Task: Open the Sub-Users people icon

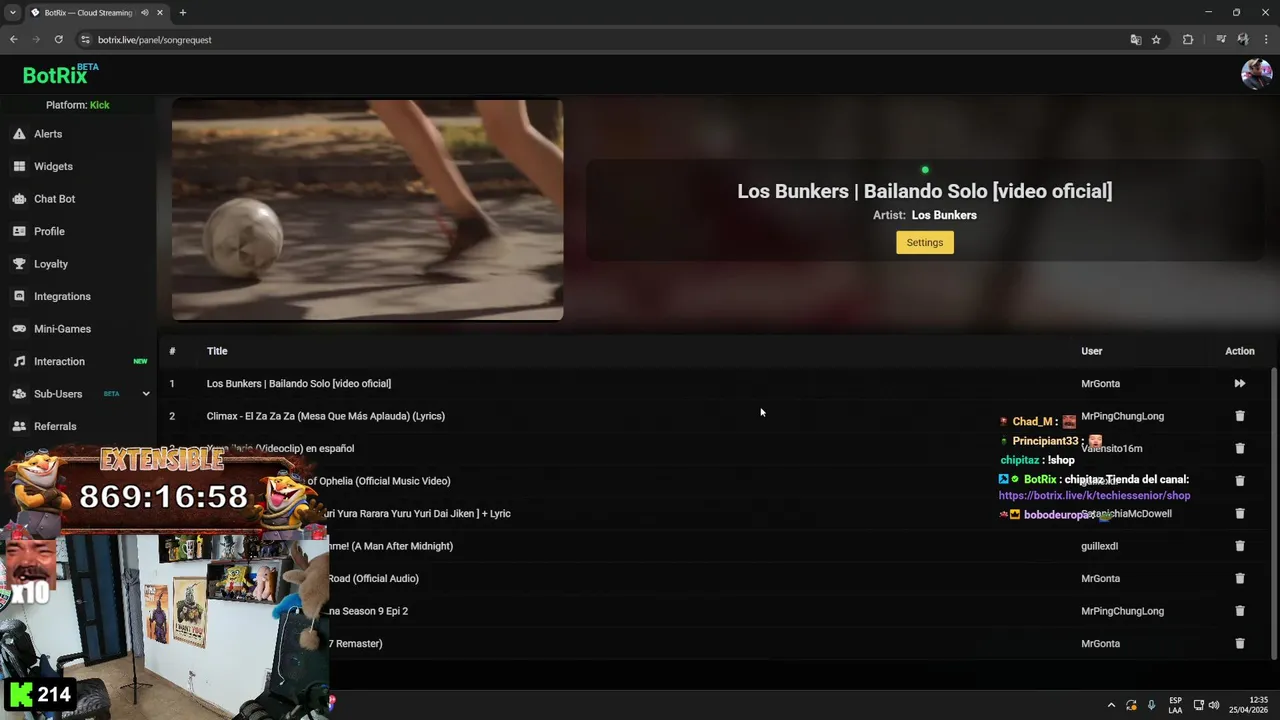Action: point(19,394)
